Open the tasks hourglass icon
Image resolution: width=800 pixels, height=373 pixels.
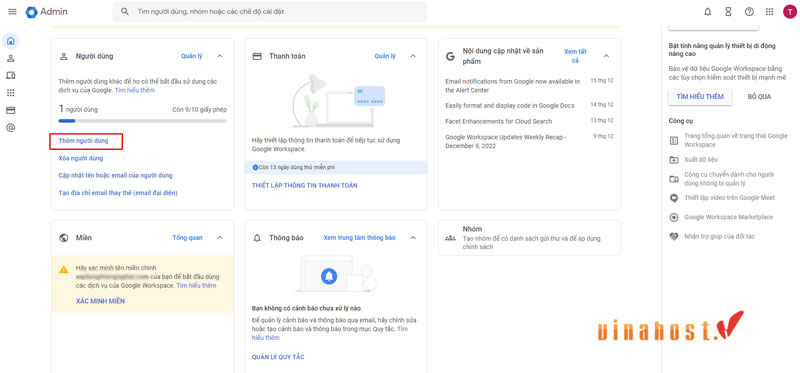coord(728,12)
